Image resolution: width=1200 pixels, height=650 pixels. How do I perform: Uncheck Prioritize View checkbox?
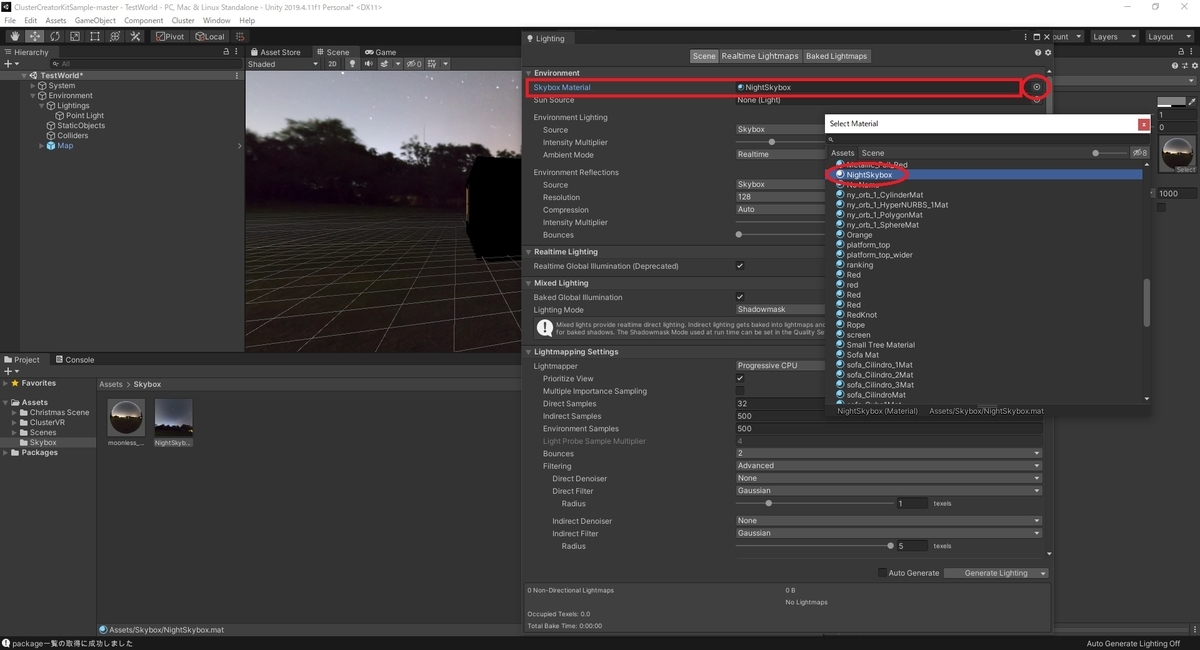pos(740,379)
